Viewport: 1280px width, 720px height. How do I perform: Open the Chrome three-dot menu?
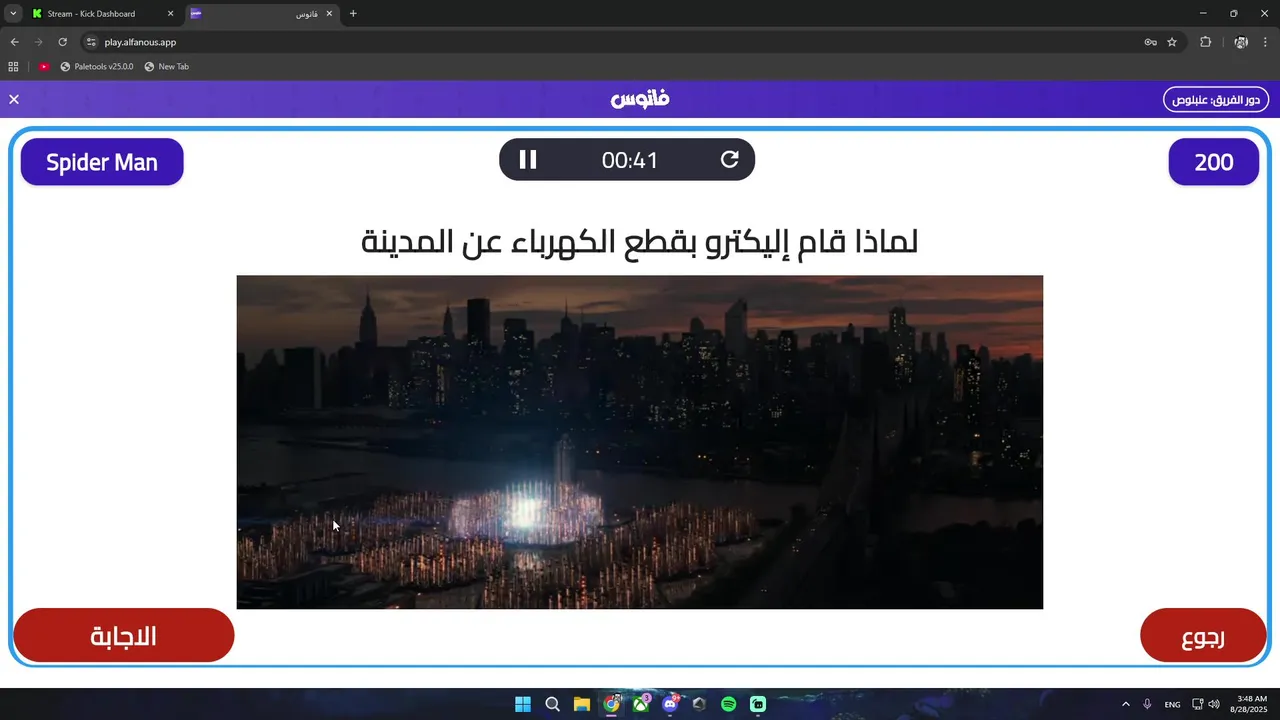point(1266,42)
